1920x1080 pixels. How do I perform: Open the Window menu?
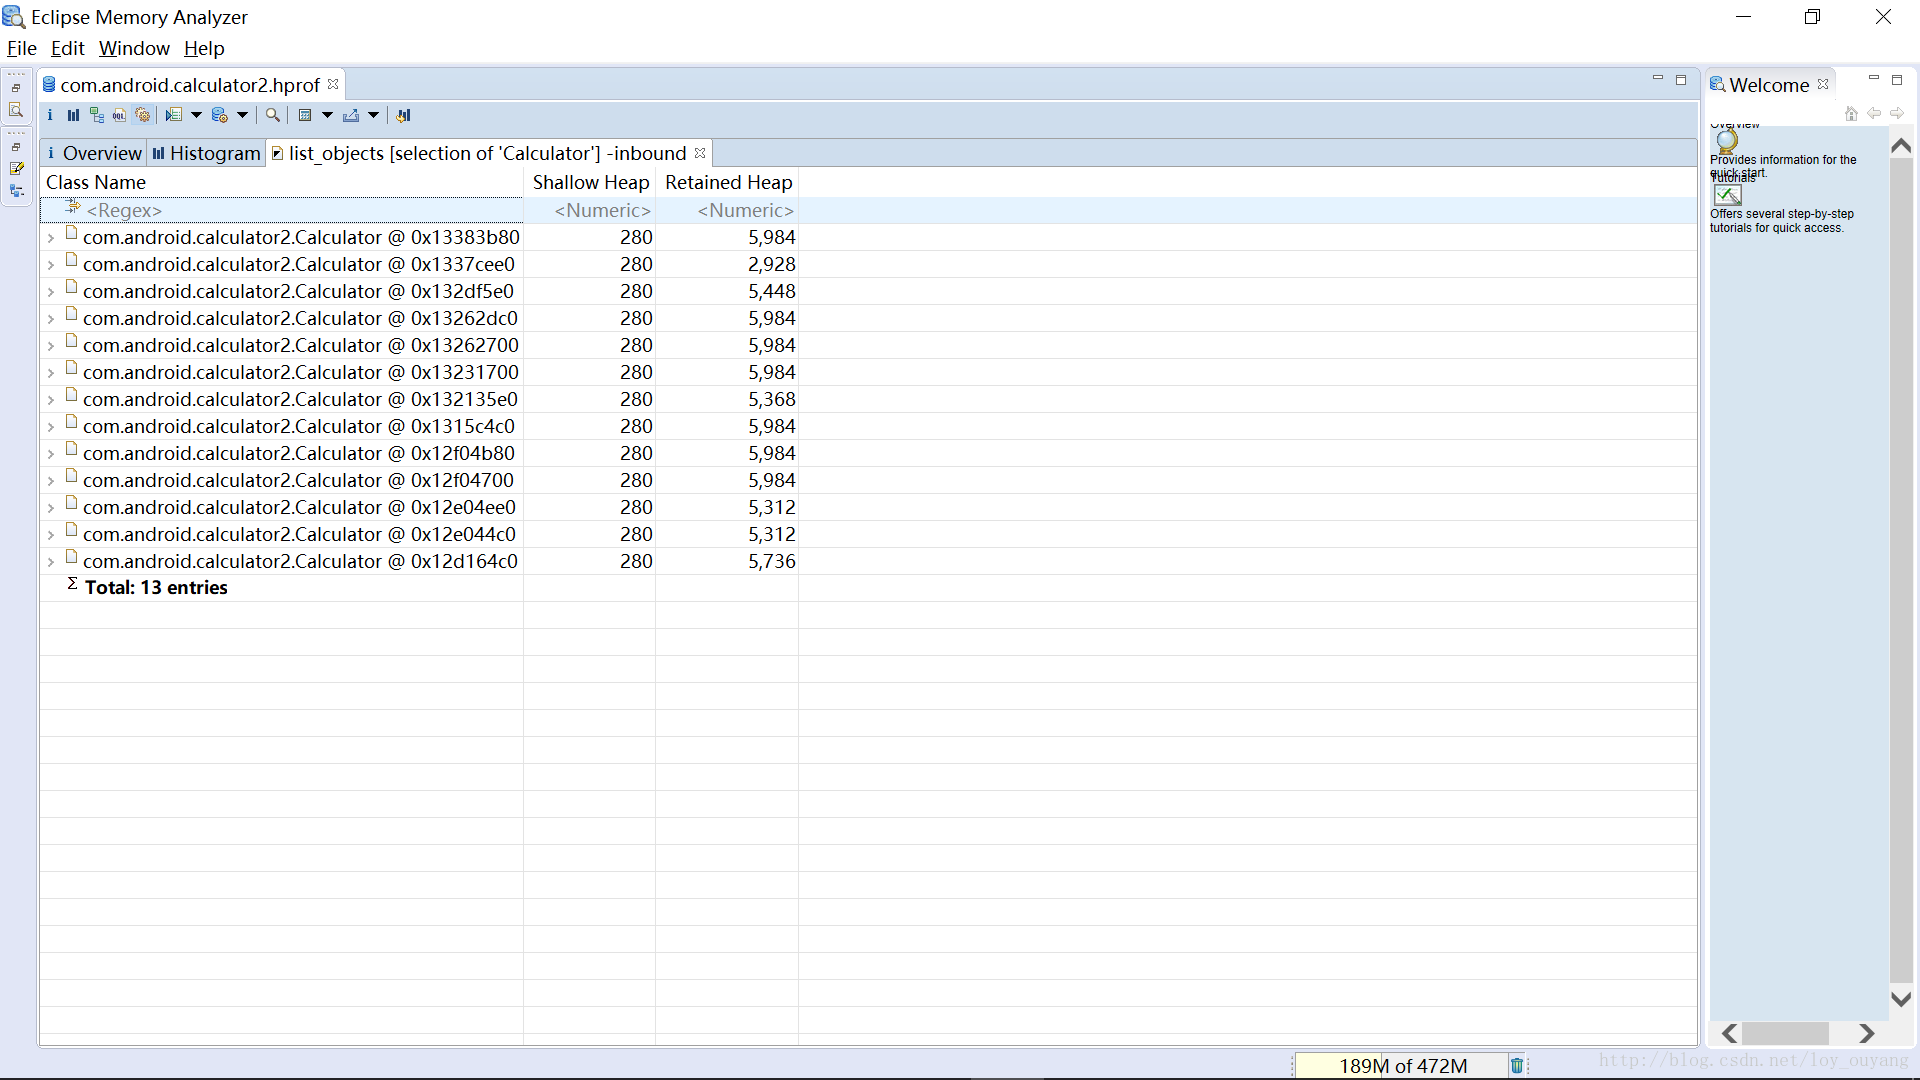tap(134, 48)
